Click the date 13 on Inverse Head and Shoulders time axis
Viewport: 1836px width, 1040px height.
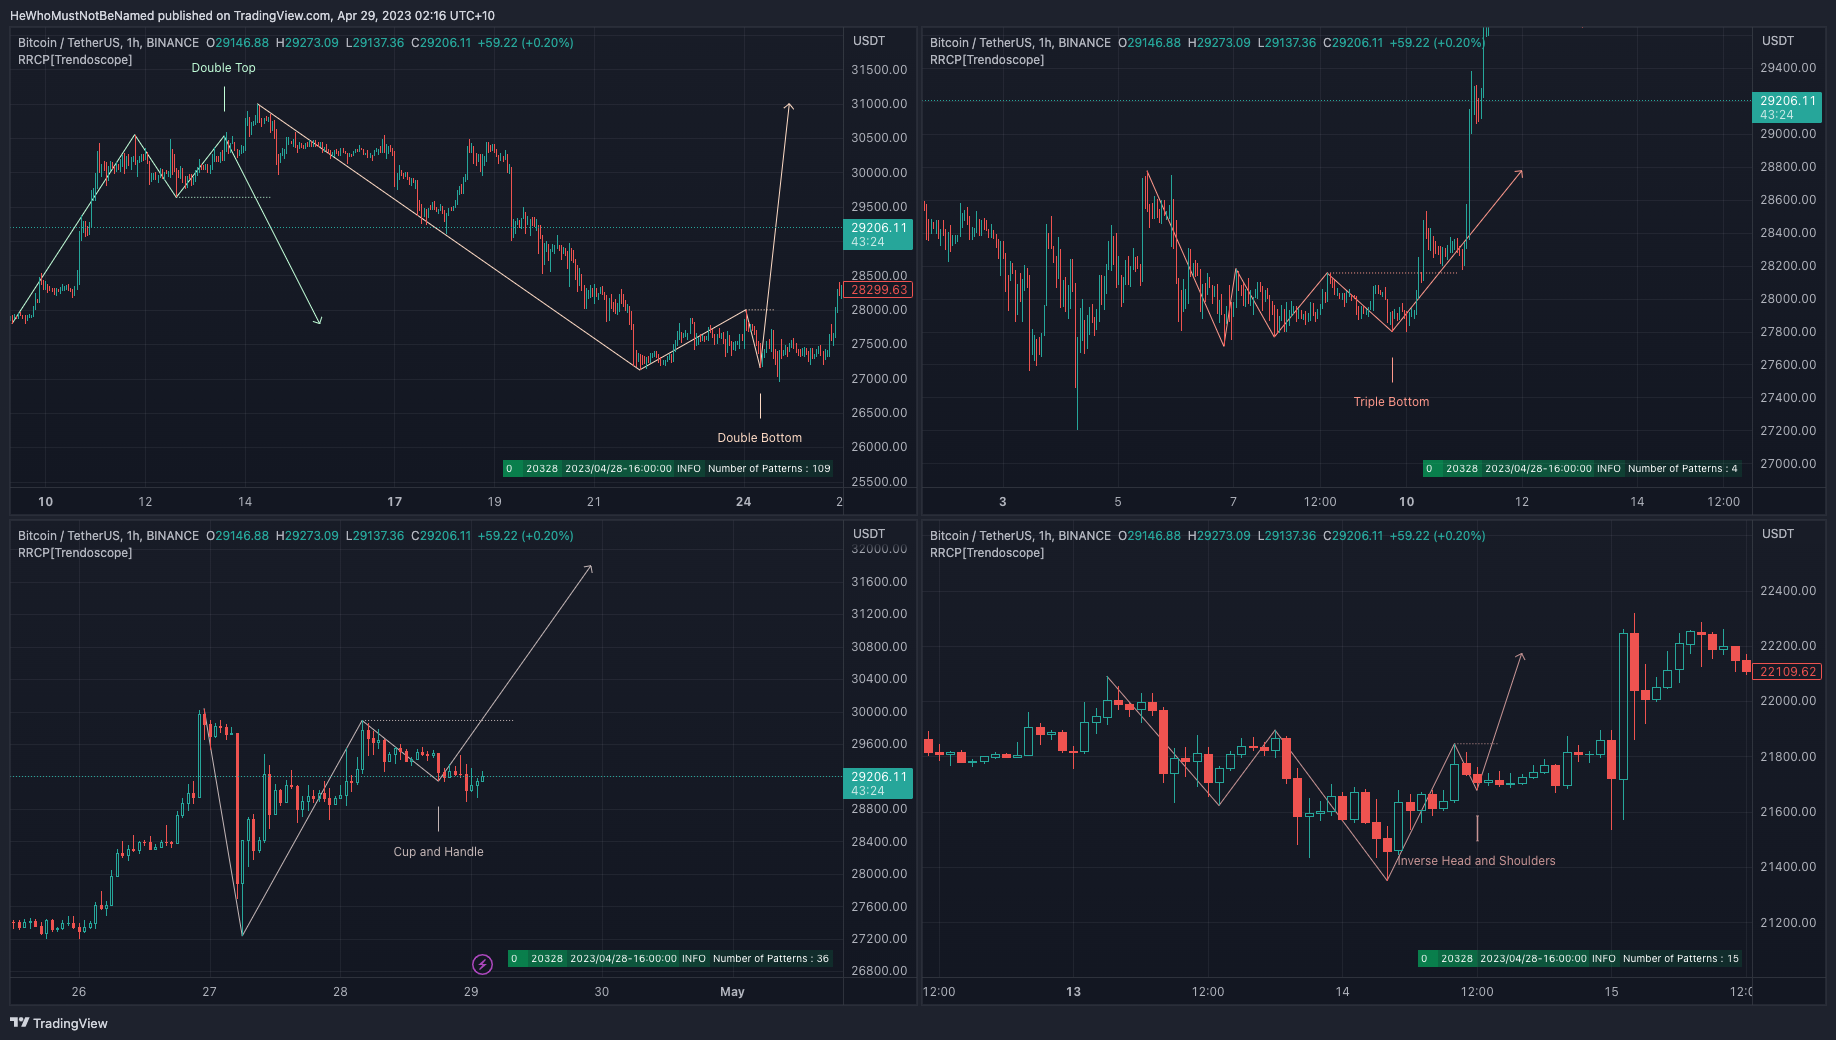(1073, 992)
